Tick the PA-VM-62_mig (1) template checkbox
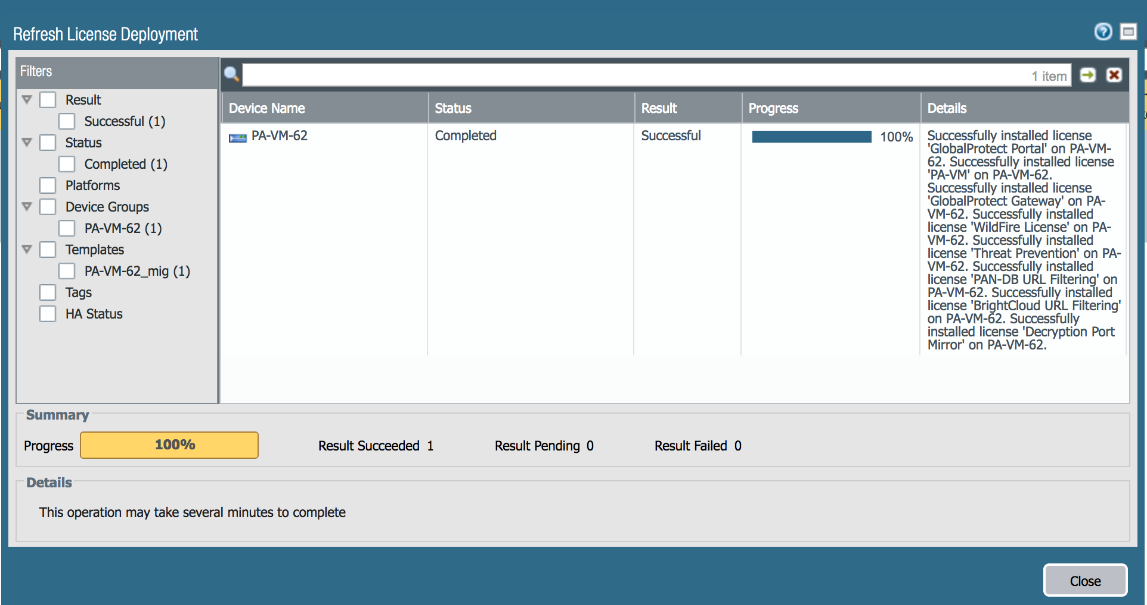The image size is (1147, 605). (67, 271)
